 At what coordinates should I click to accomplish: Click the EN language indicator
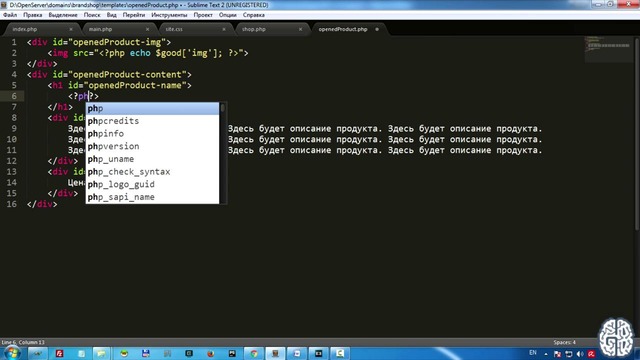click(533, 353)
